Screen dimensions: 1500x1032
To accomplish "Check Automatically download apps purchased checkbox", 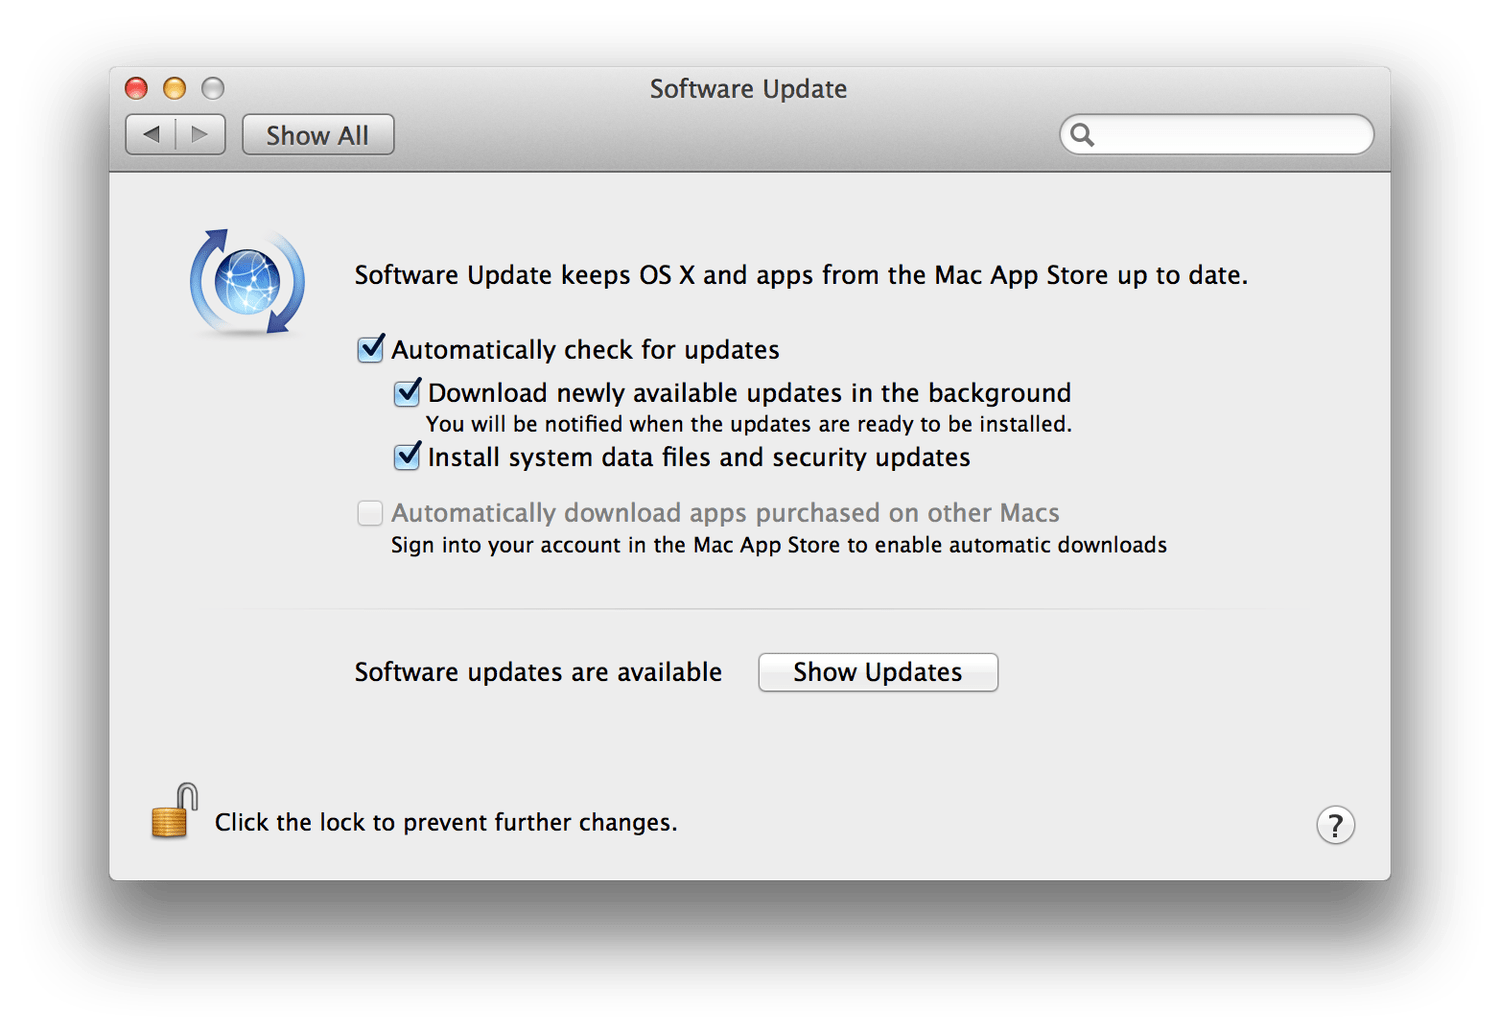I will (370, 513).
